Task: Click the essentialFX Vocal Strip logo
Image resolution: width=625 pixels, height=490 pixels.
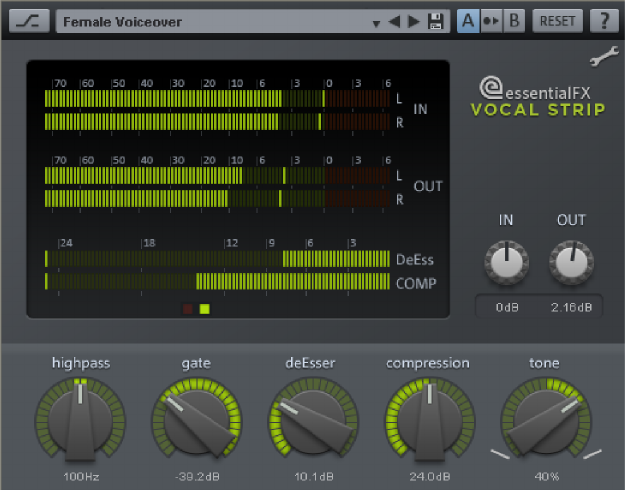Action: (x=538, y=96)
